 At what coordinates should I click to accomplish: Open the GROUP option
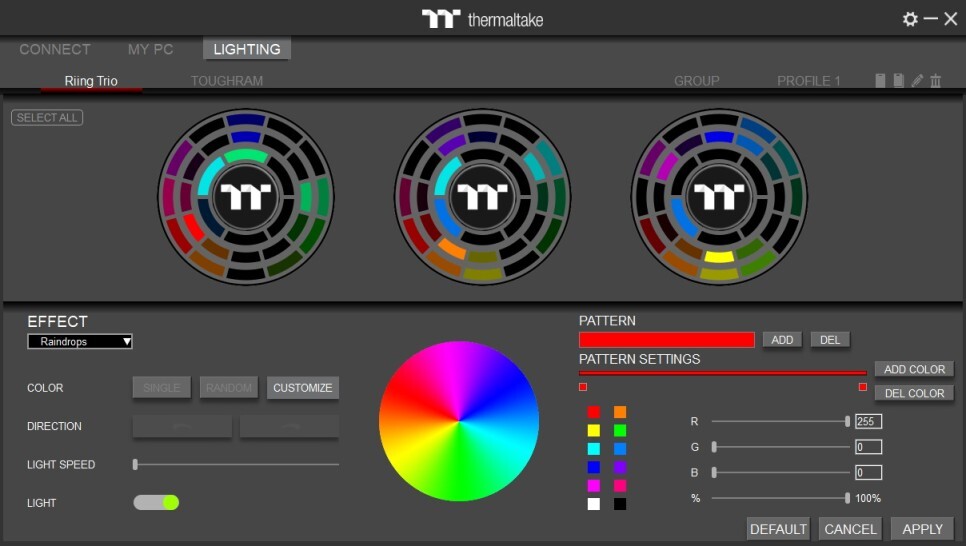pos(697,81)
